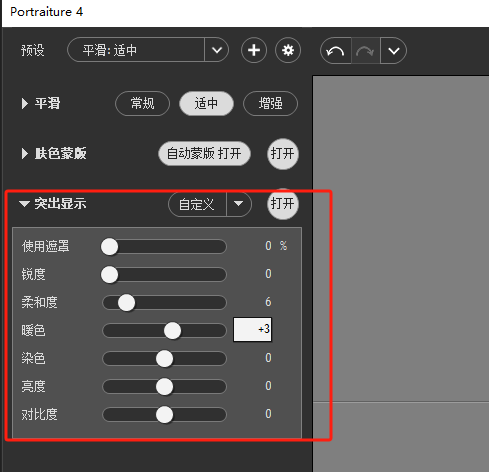Expand the 肤色蒙版 section triangle
Screen dimensions: 489x472
point(24,154)
